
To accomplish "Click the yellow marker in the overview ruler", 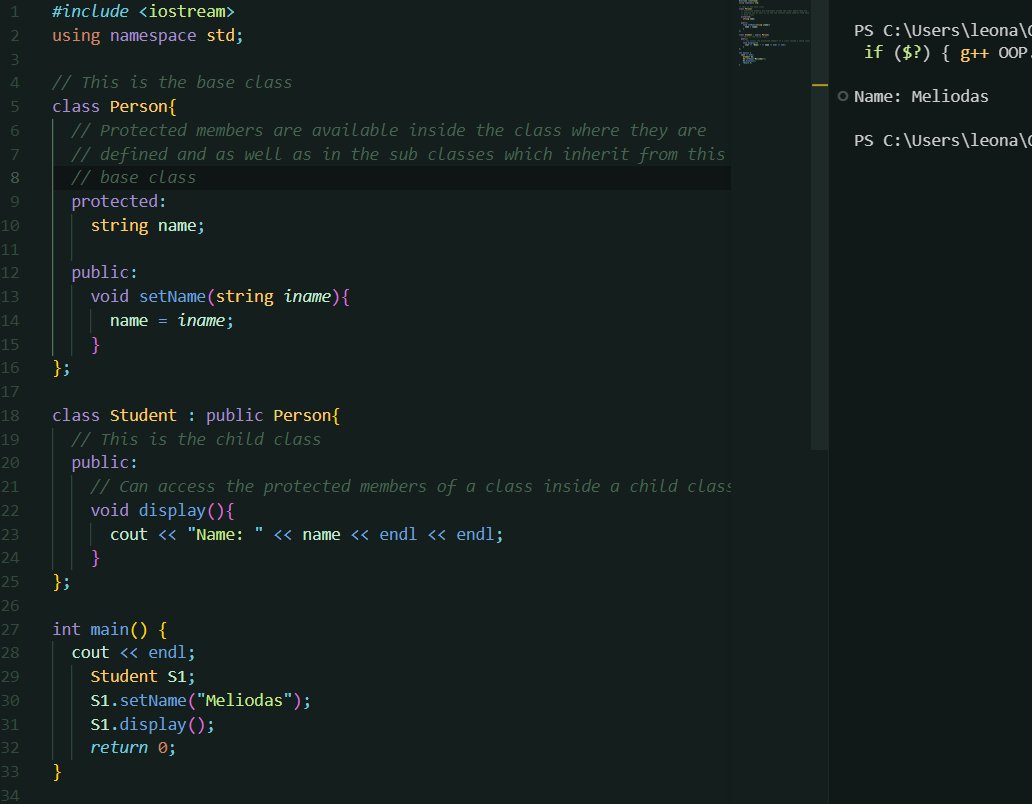I will 819,85.
